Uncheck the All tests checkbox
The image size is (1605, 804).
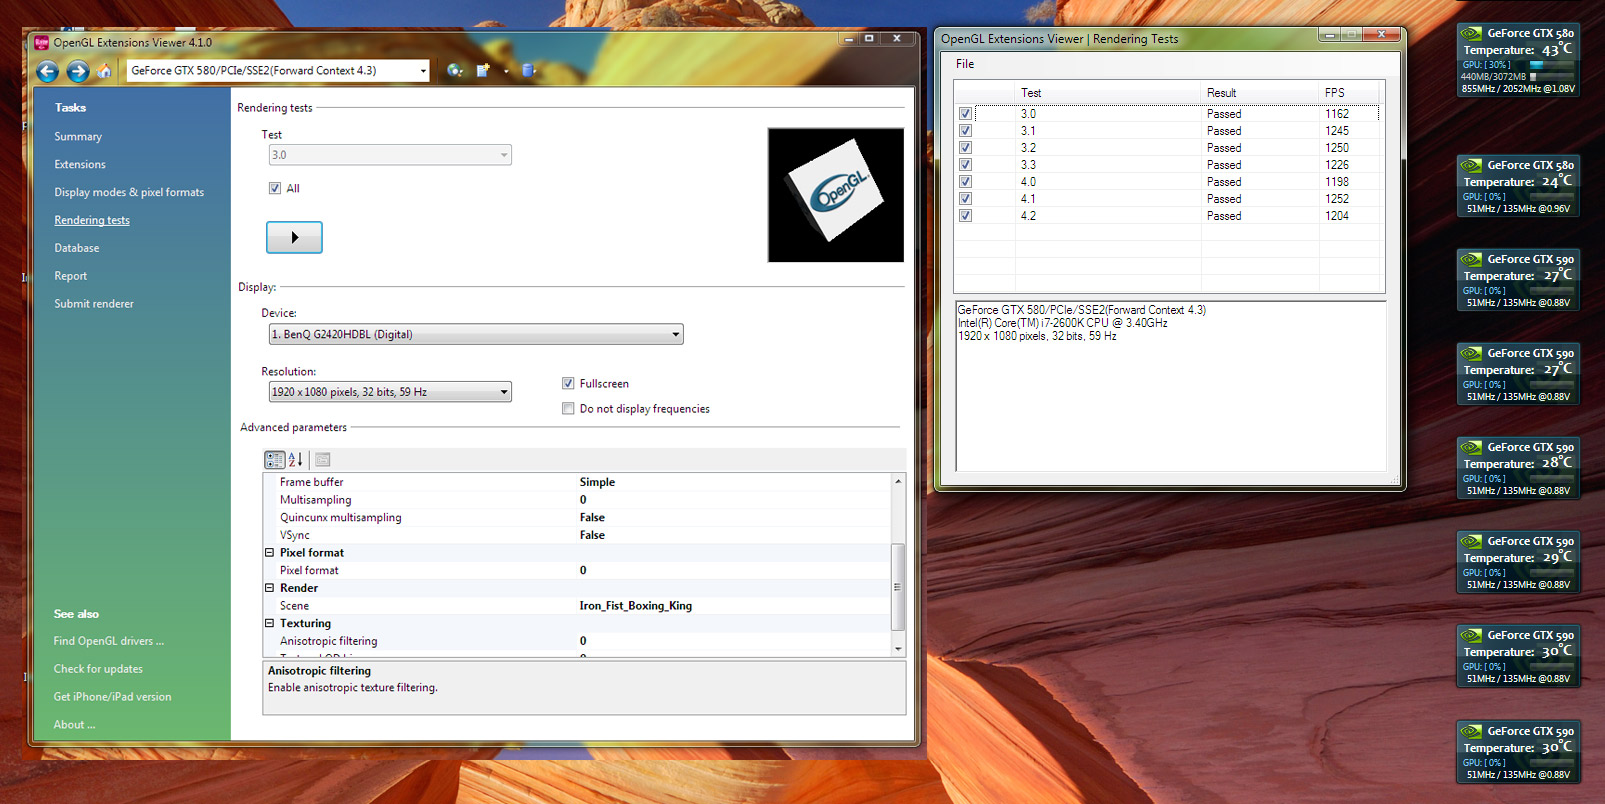tap(275, 188)
